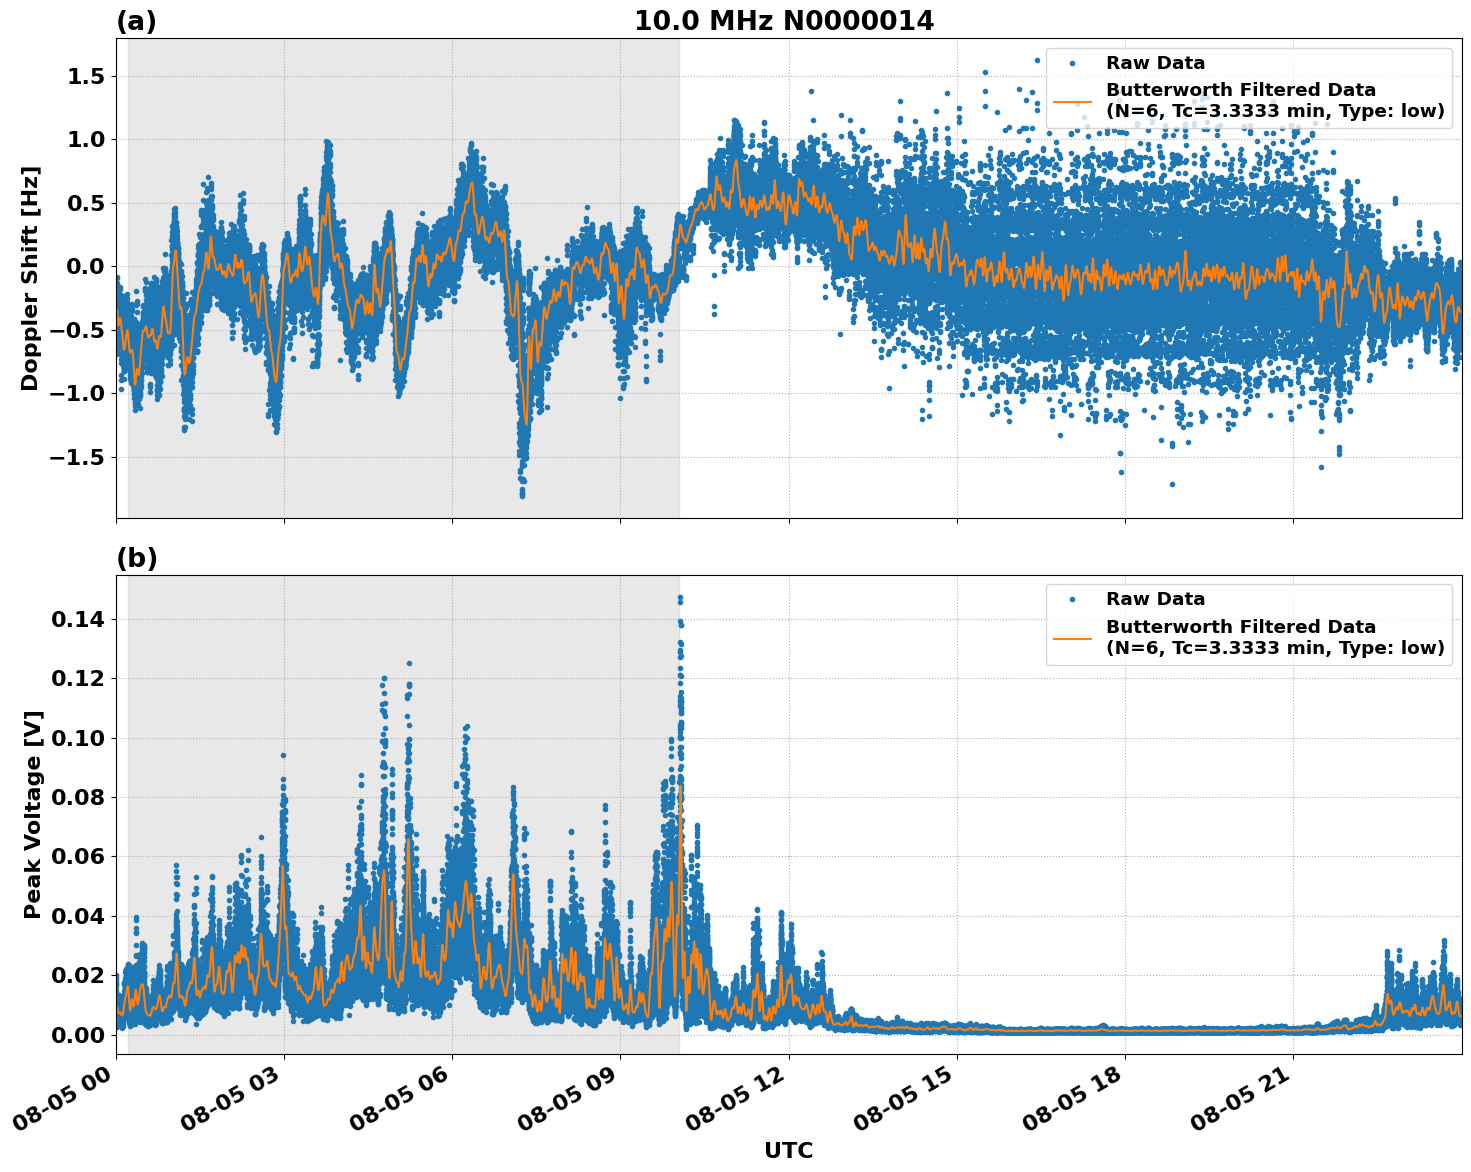Click 'Butterworth Filtered Data' legend text in panel (b)
This screenshot has width=1471, height=1172.
(1241, 627)
